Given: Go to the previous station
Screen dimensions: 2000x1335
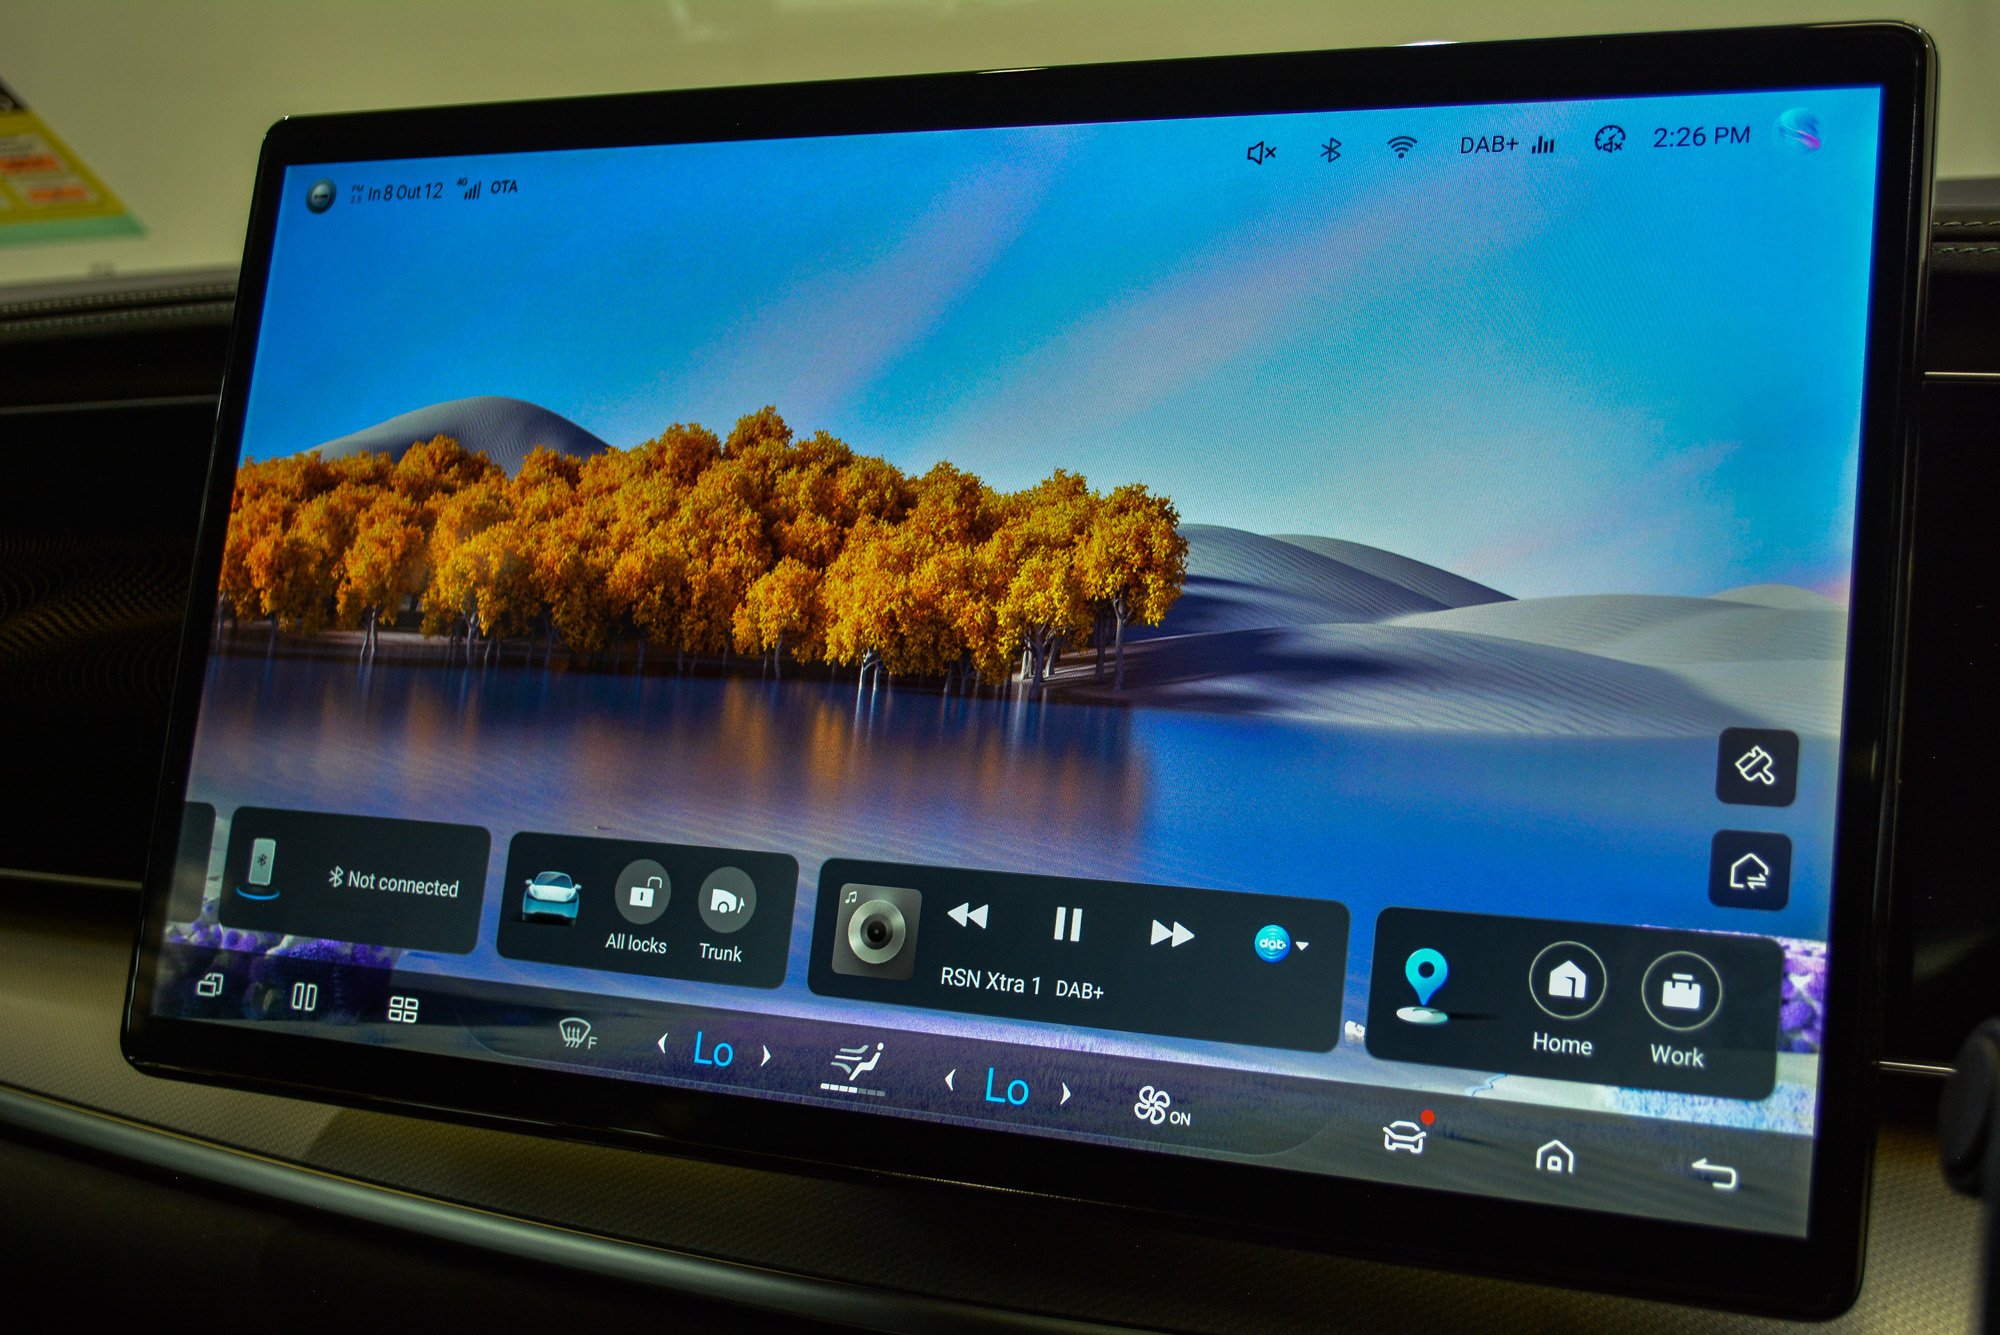Looking at the screenshot, I should (967, 914).
